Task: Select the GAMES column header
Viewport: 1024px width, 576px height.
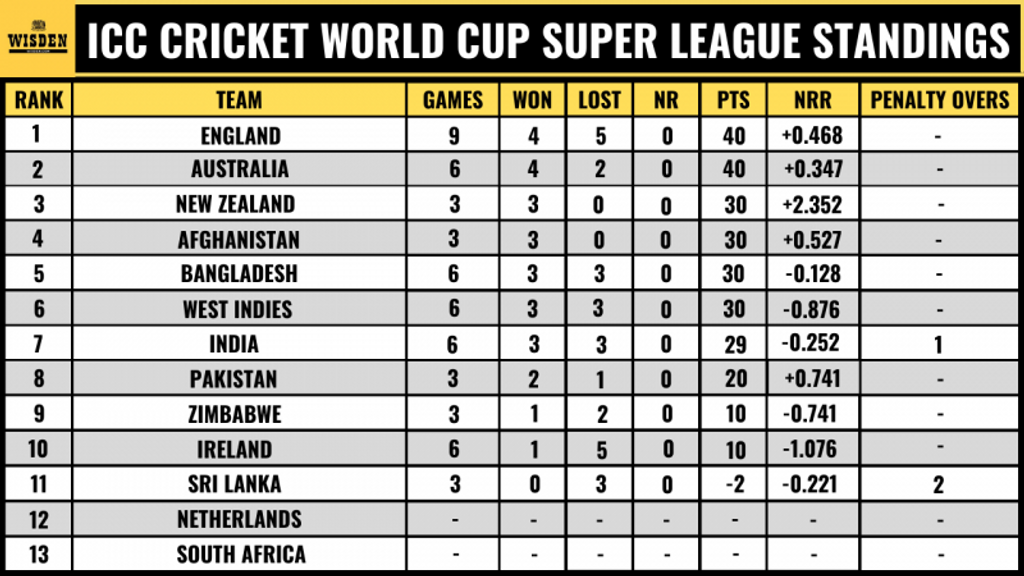Action: coord(453,100)
